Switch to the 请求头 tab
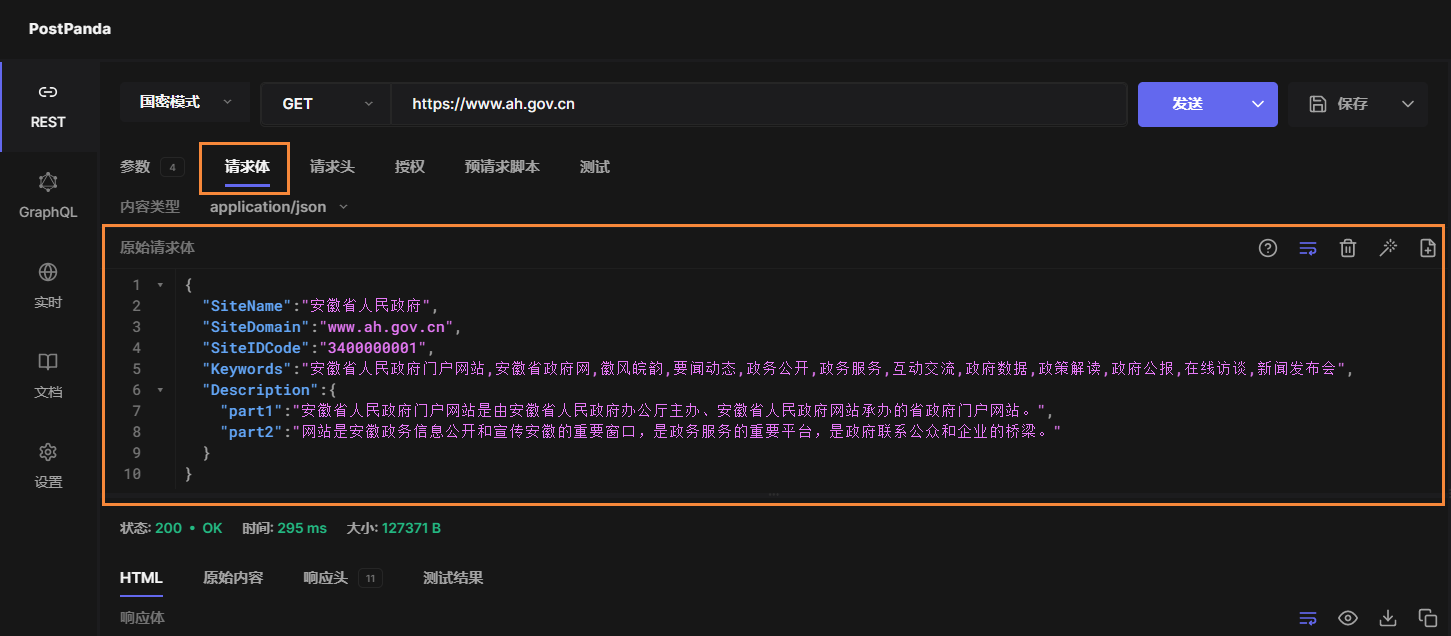 [332, 167]
